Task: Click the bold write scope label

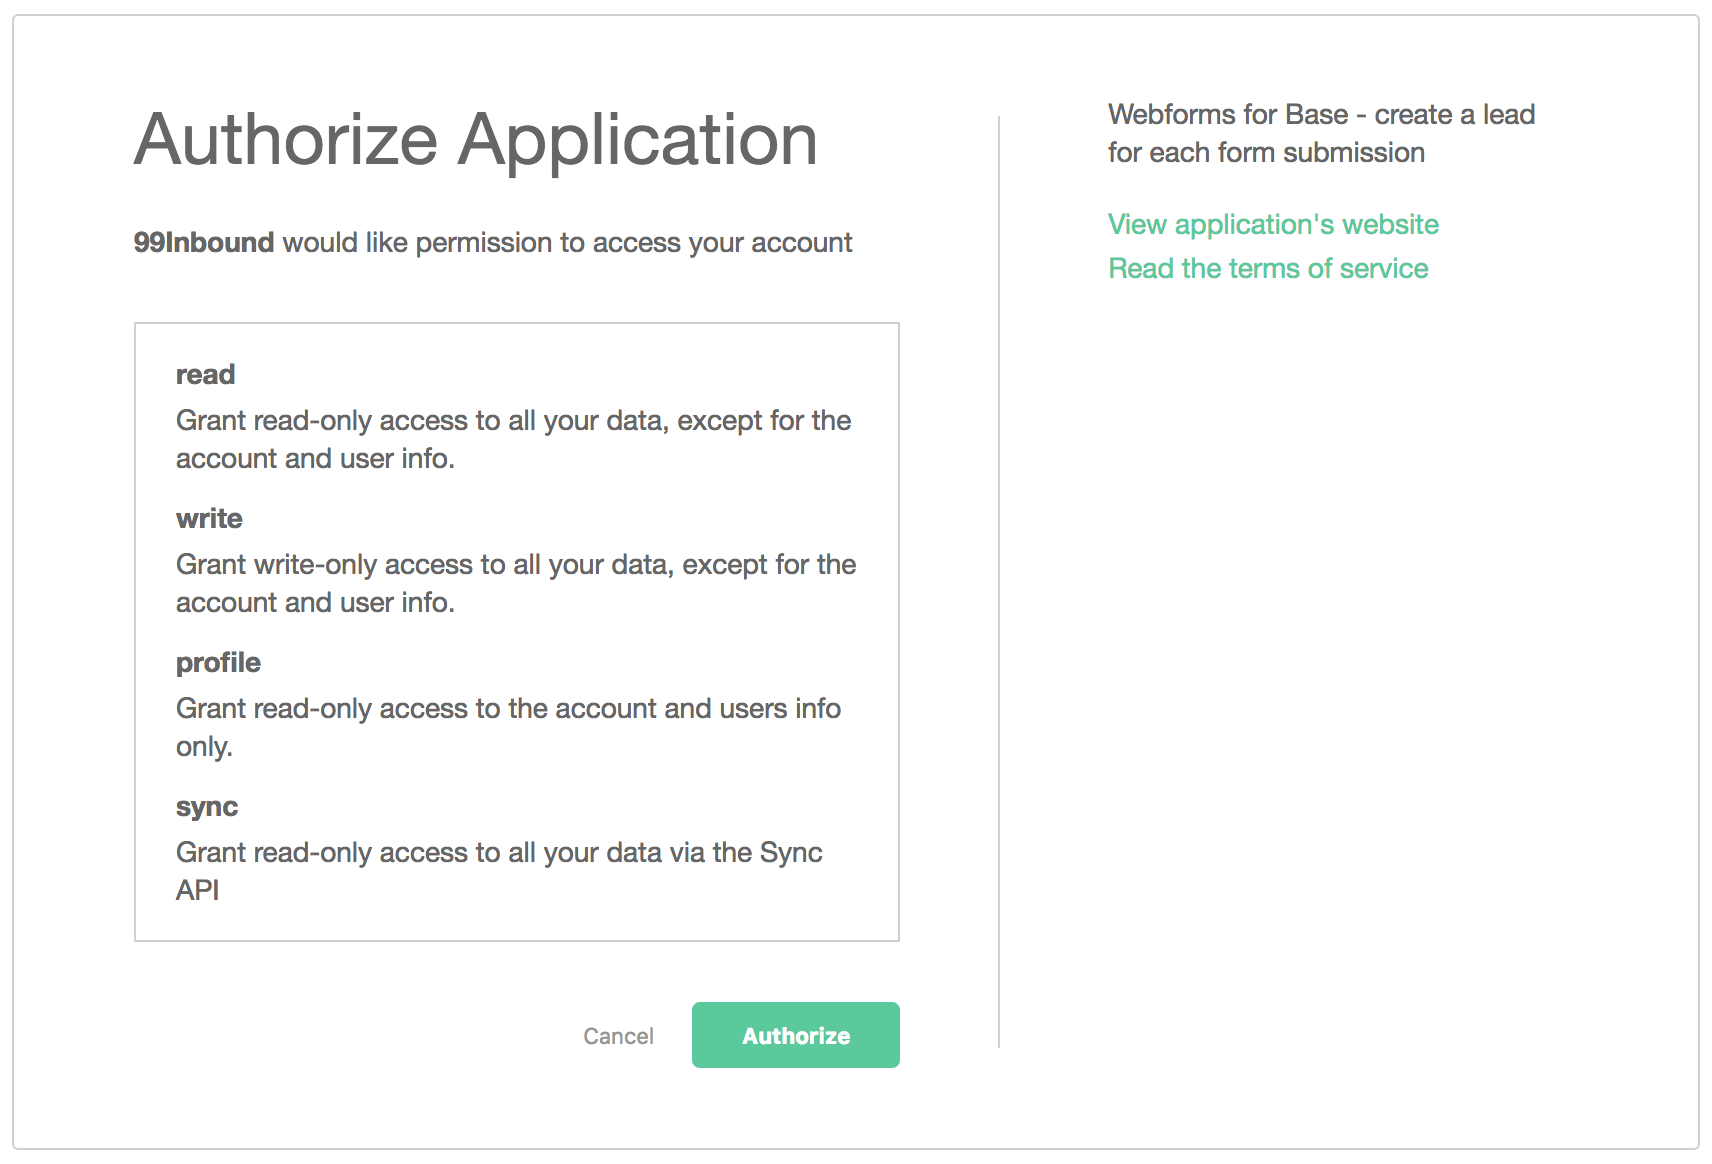Action: [209, 518]
